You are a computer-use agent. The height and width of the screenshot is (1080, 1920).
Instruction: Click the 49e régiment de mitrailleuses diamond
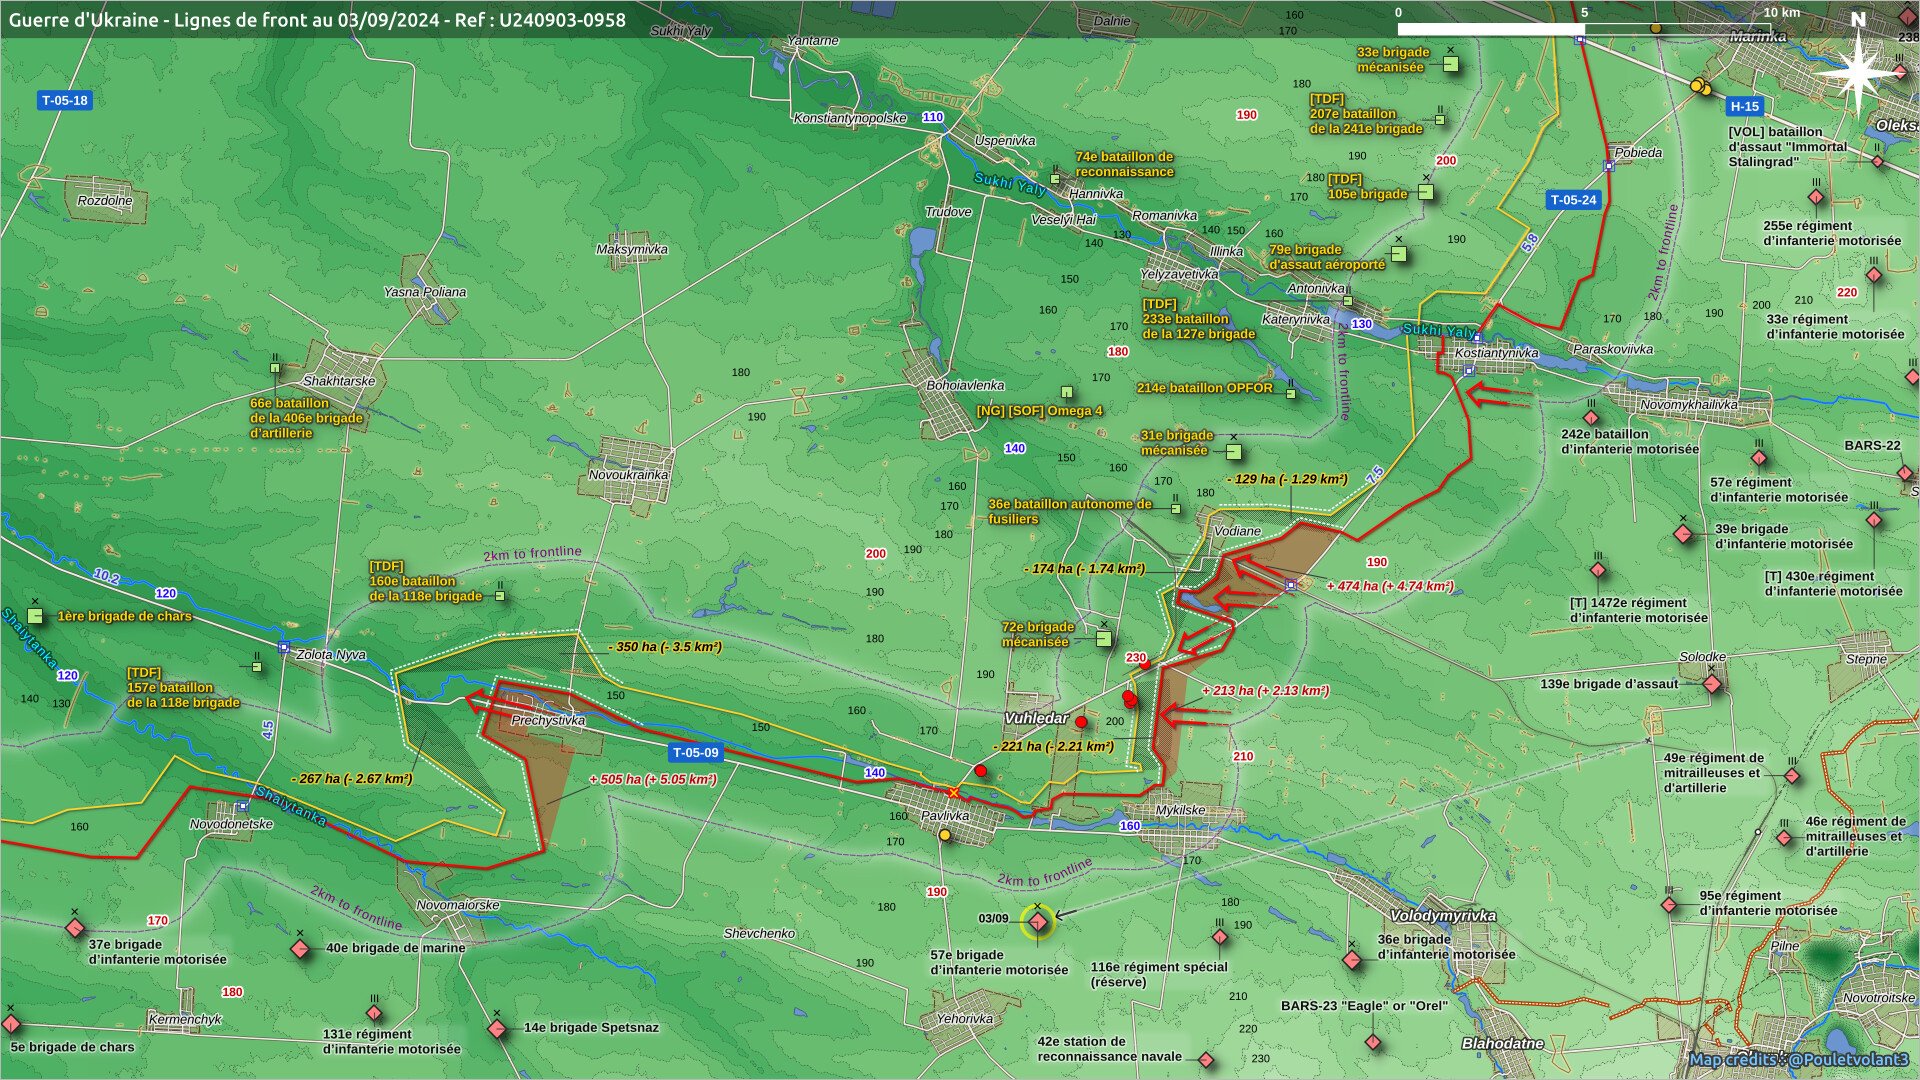click(1792, 776)
